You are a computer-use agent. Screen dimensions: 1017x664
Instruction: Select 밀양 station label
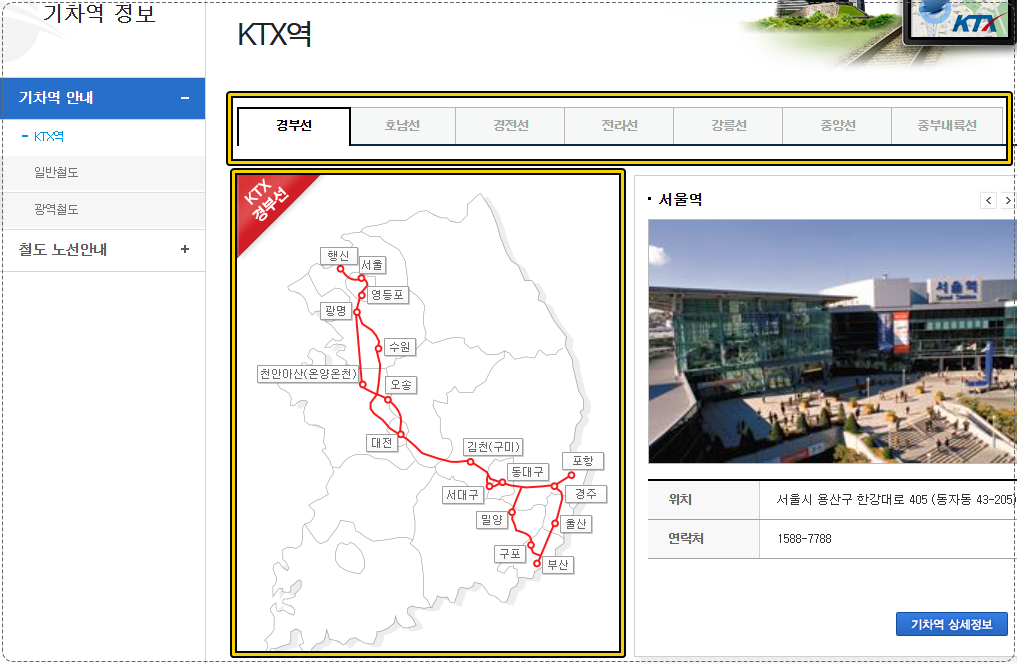[x=492, y=519]
